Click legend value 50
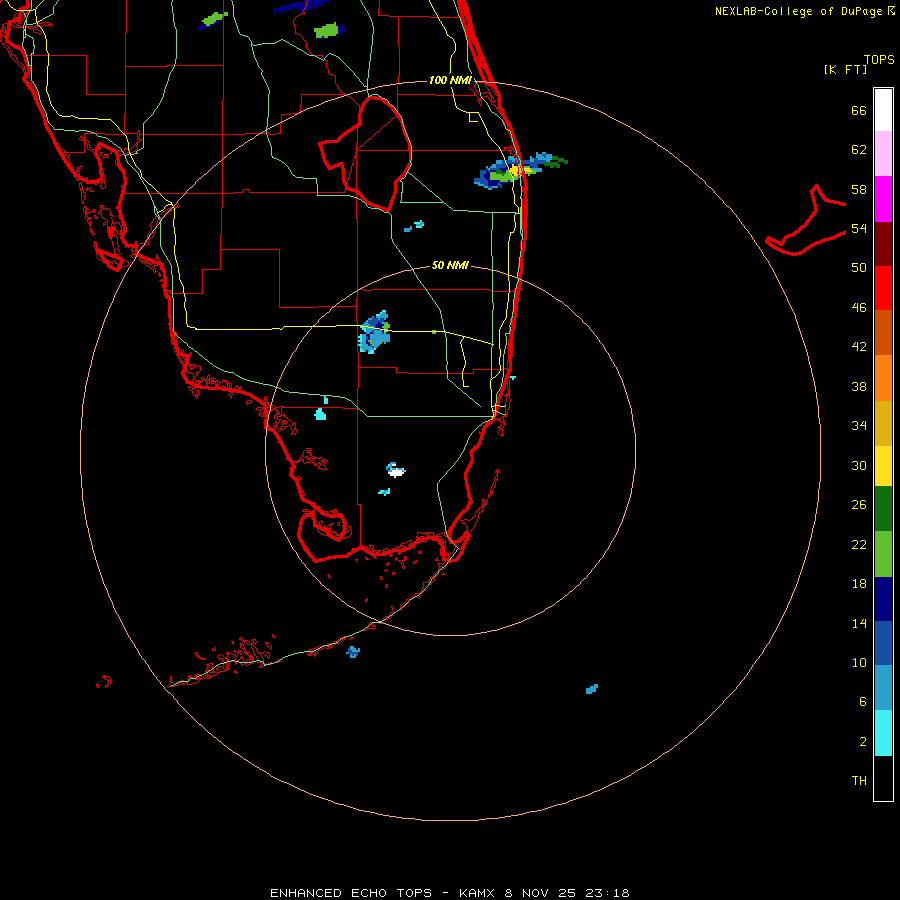 pos(859,268)
